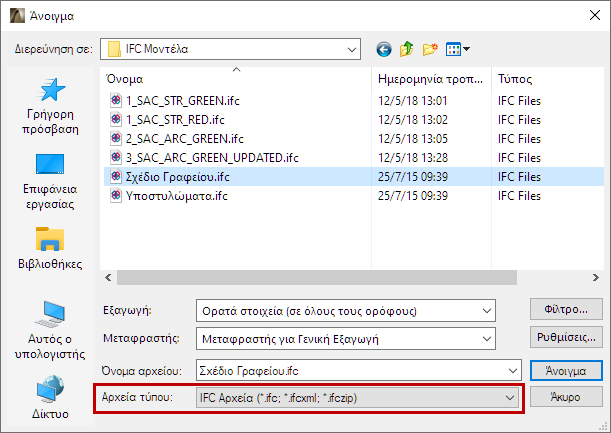Click the Back navigation arrow icon
Screen dimensions: 611x433
(383, 48)
